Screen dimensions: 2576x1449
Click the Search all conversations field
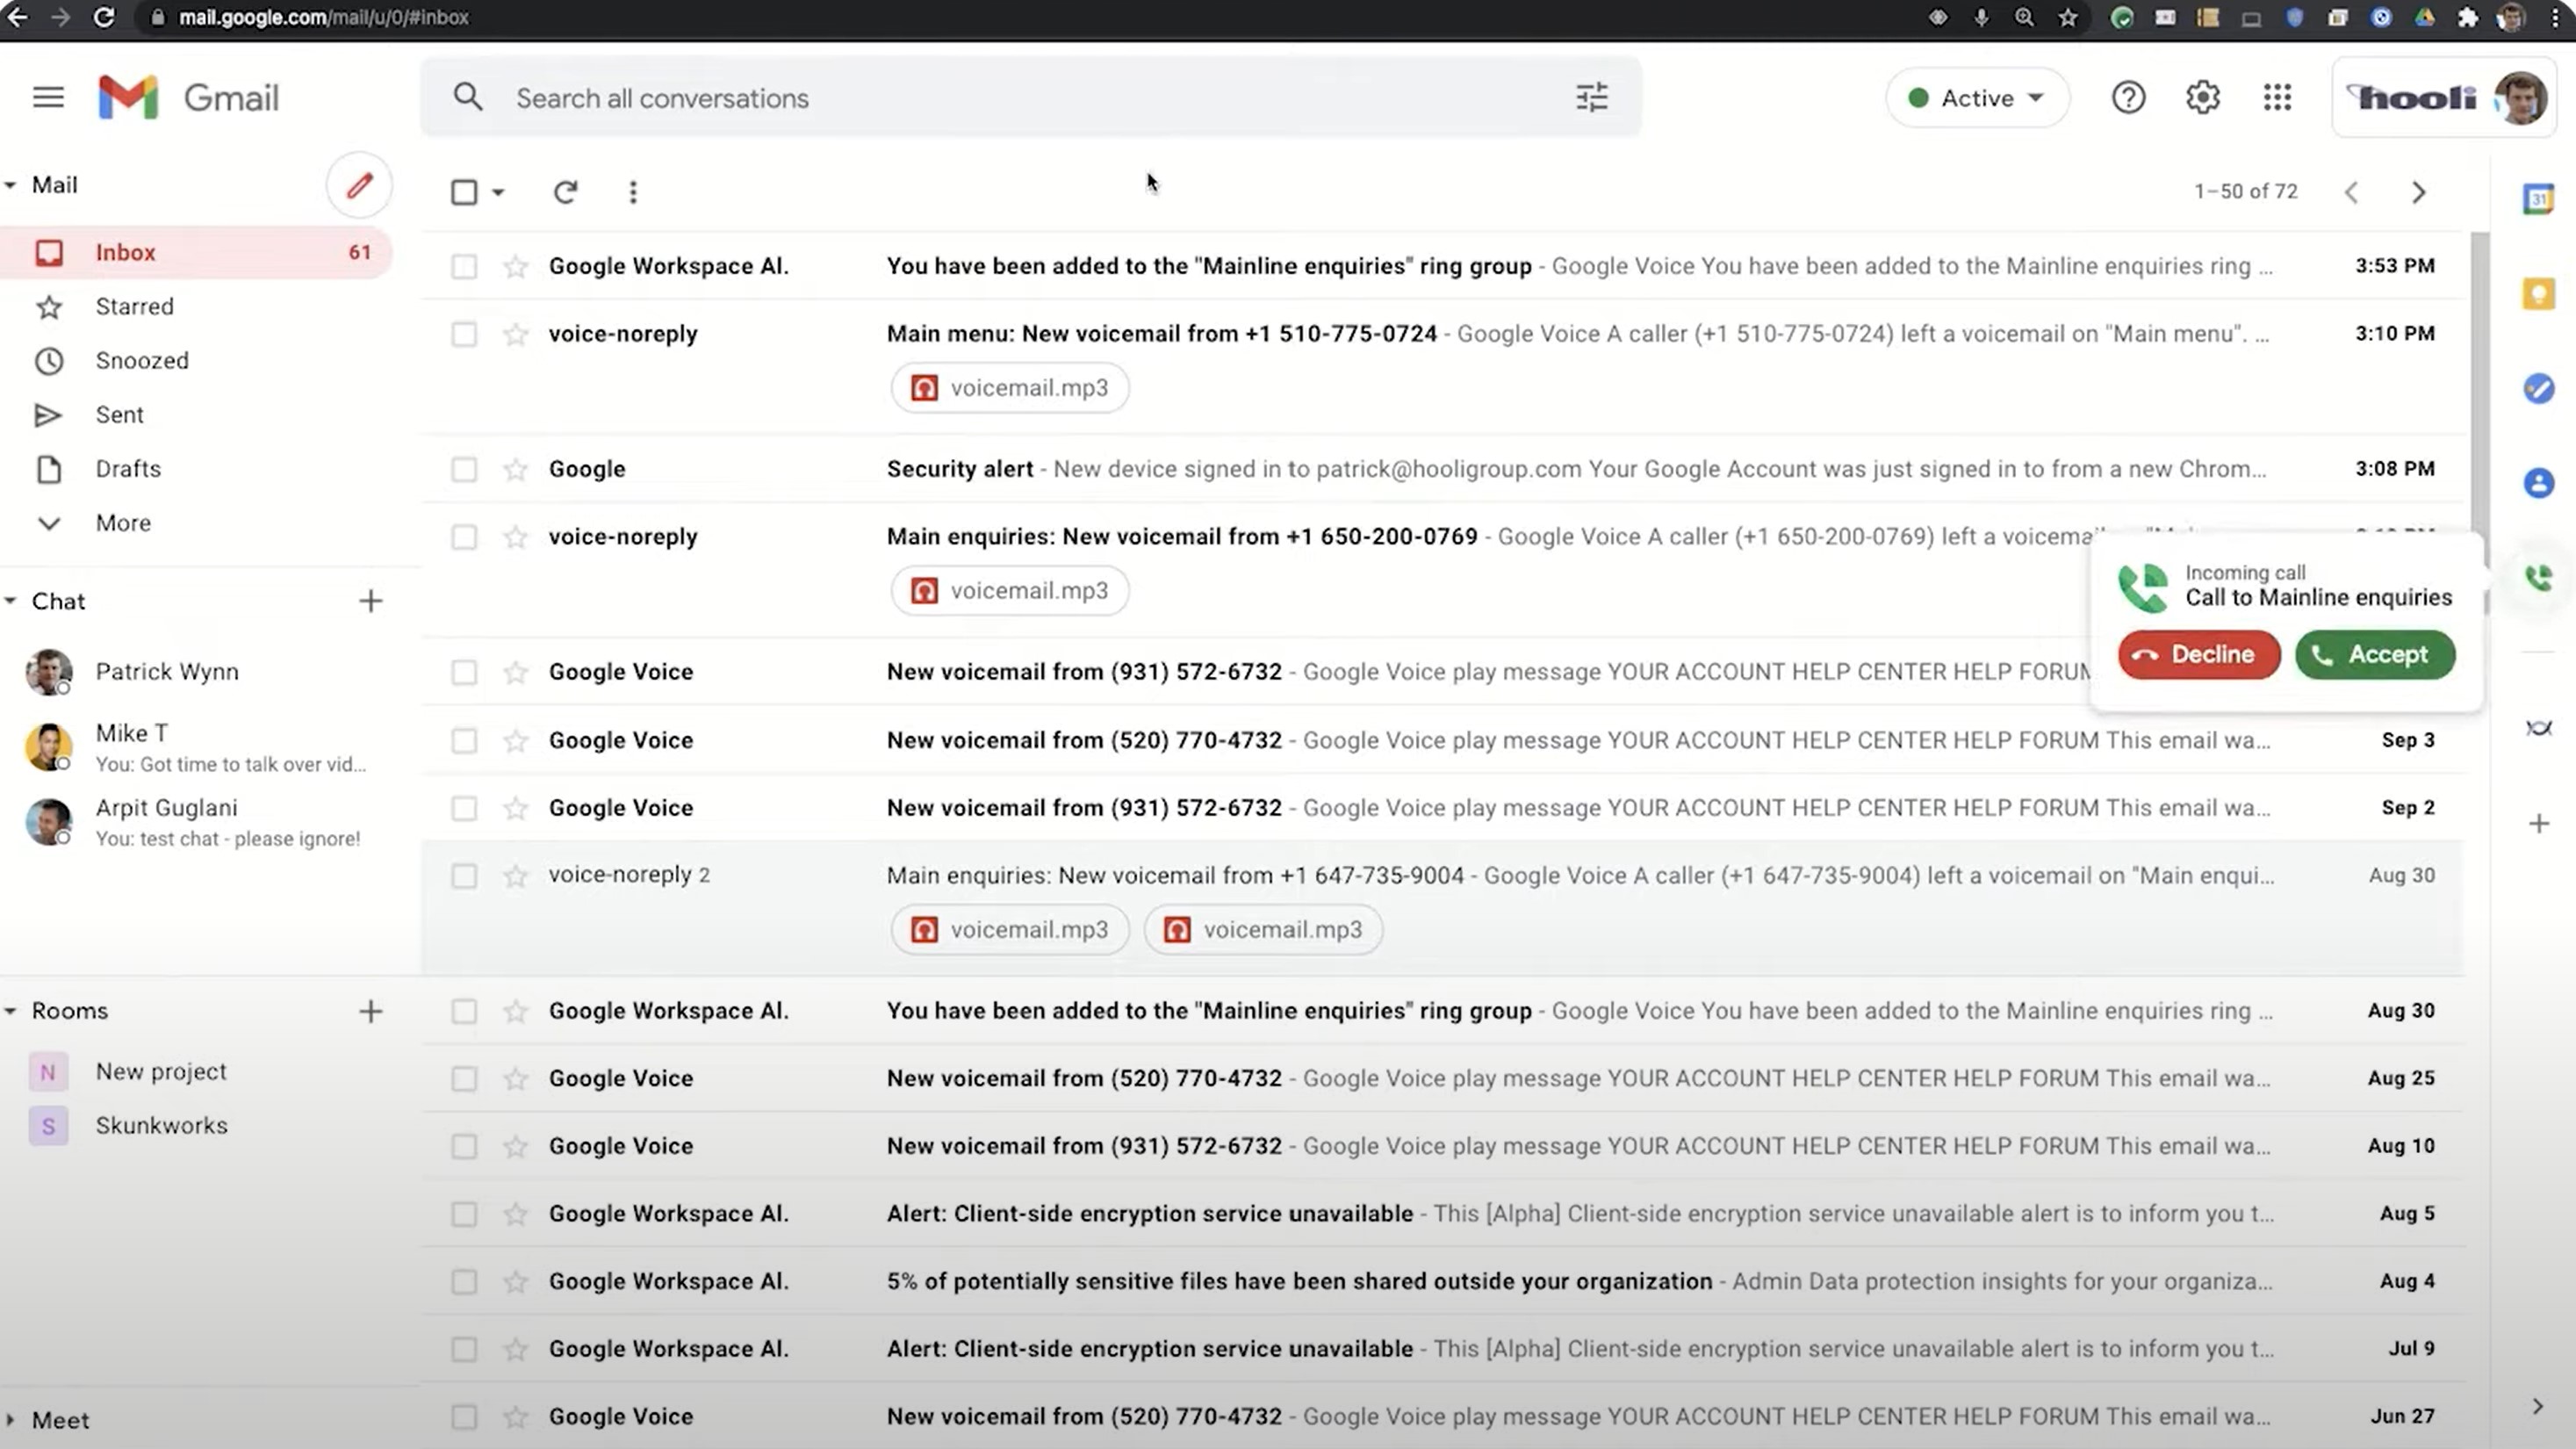click(x=1030, y=98)
